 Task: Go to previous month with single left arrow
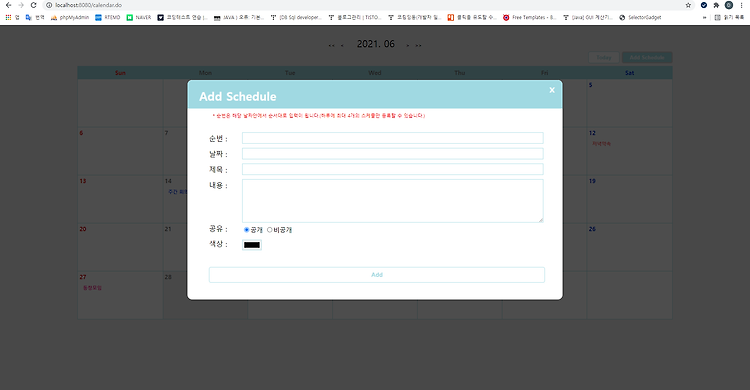[342, 45]
